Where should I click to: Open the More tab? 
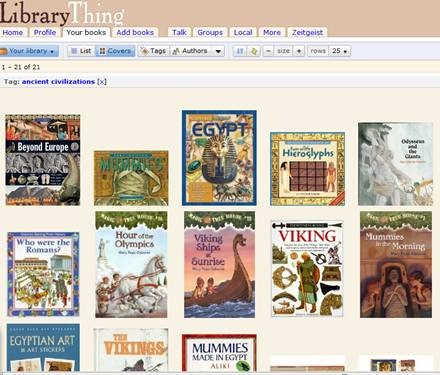pyautogui.click(x=272, y=32)
